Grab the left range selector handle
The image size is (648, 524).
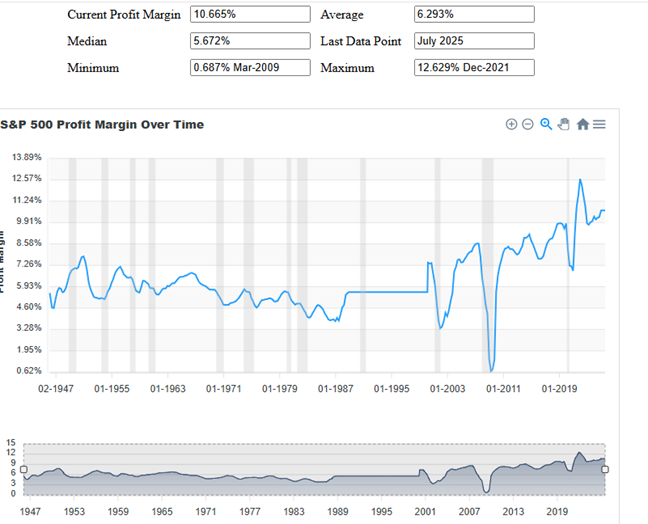pyautogui.click(x=24, y=469)
